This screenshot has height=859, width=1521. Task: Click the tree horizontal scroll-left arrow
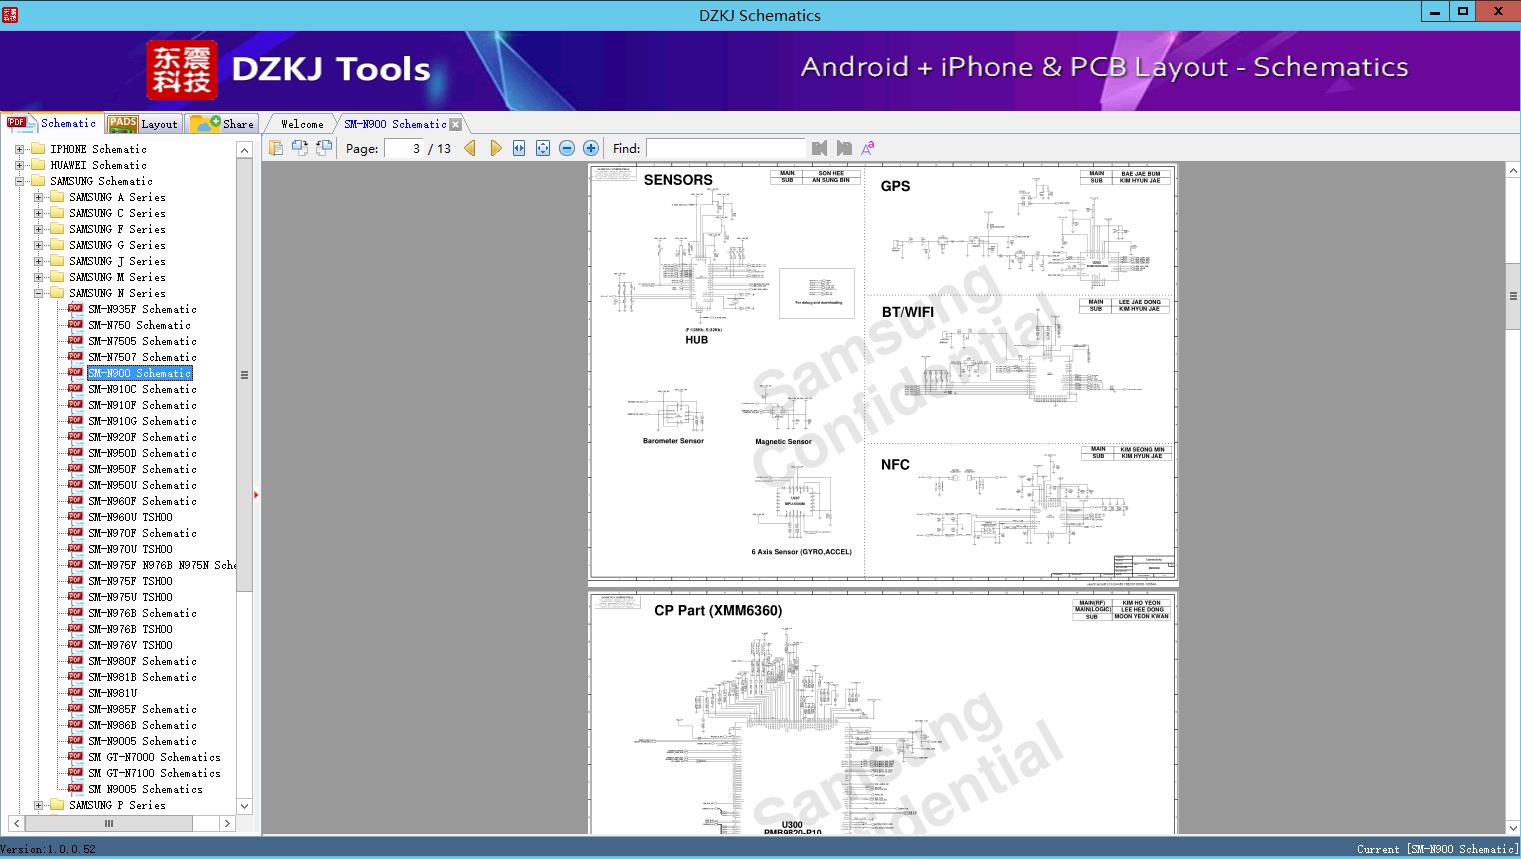[17, 824]
